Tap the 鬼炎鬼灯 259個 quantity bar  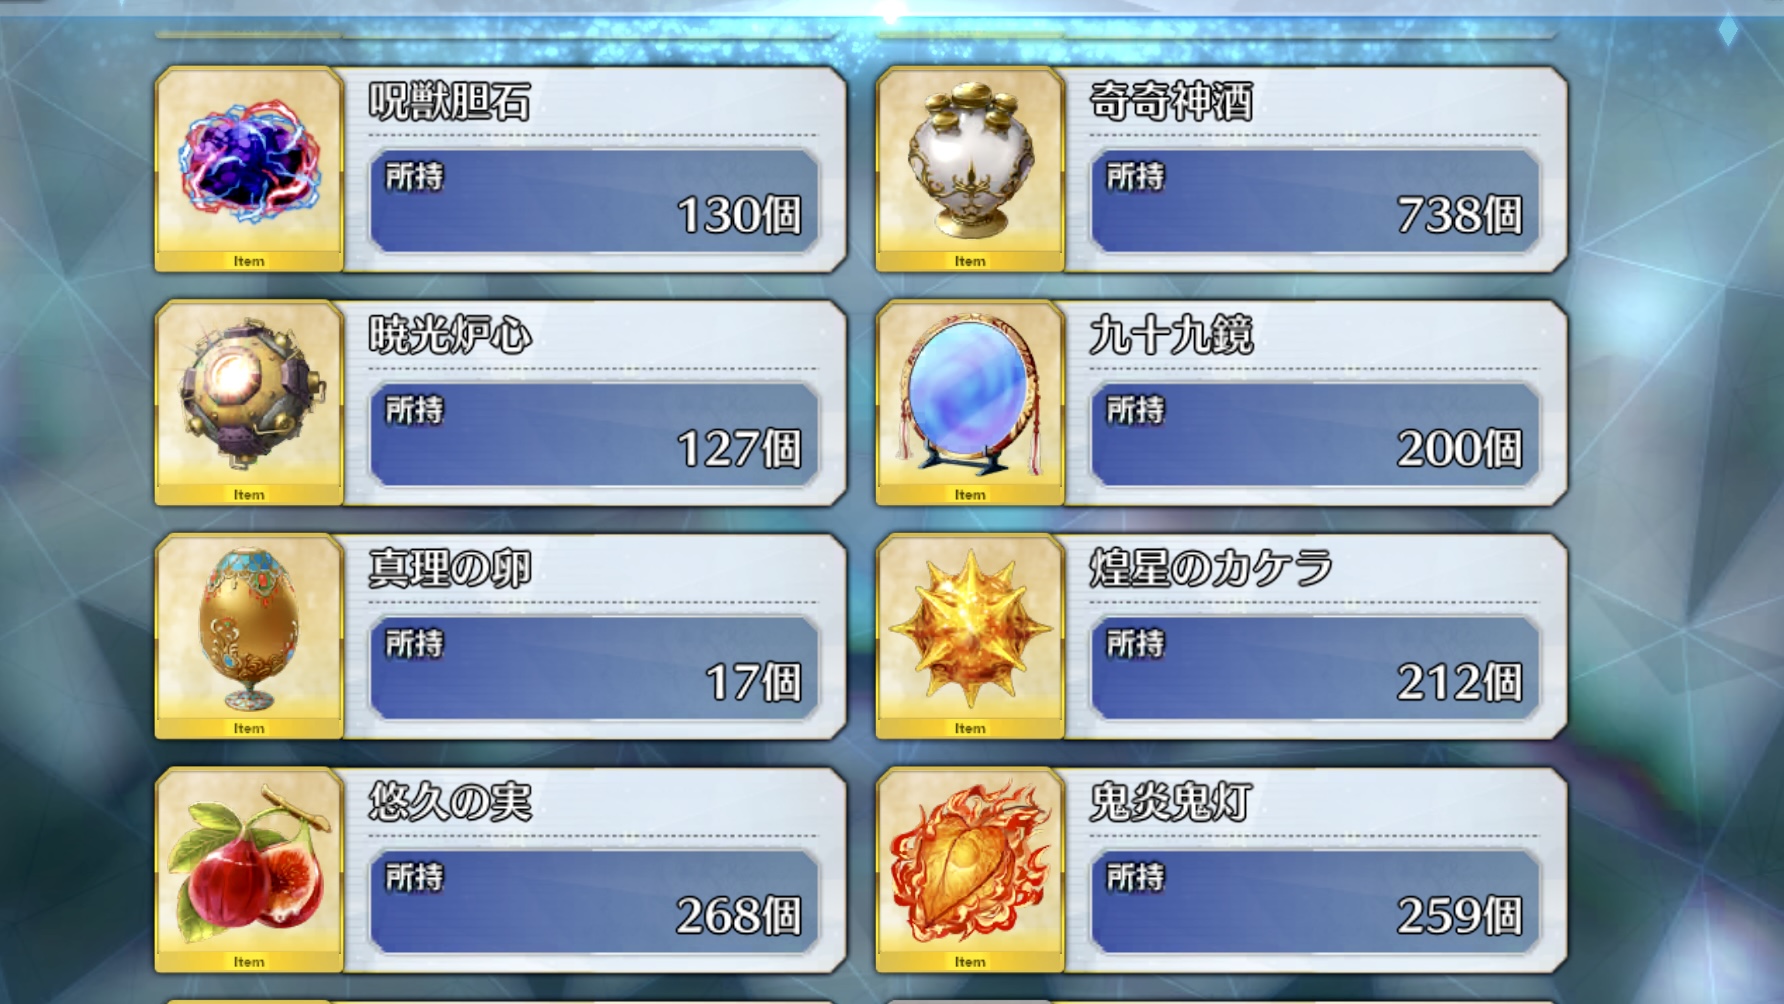coord(1315,902)
